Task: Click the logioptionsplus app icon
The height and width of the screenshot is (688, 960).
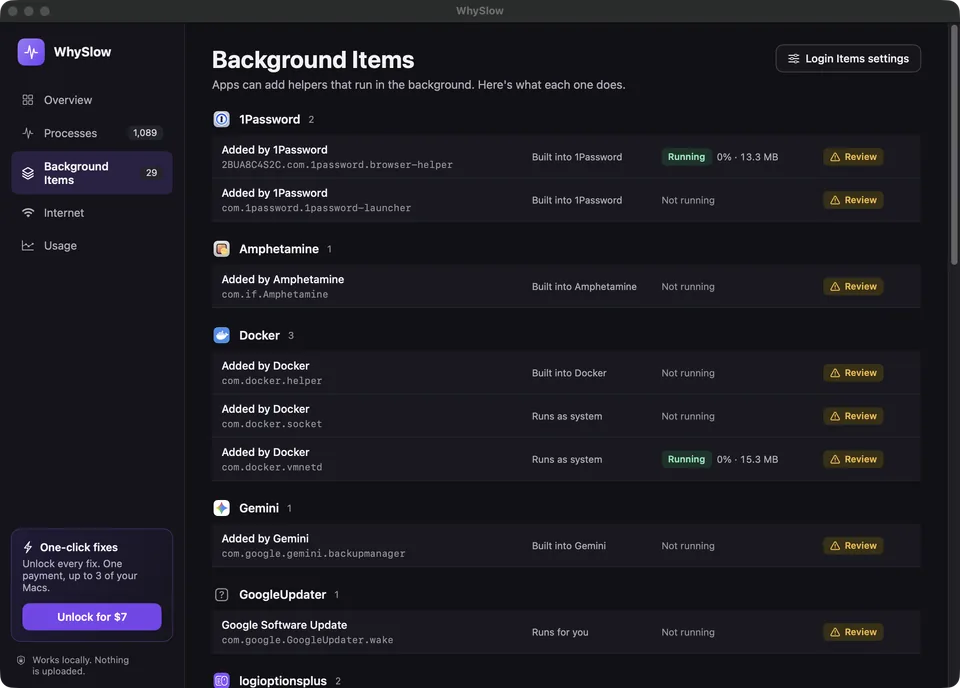Action: [x=222, y=681]
